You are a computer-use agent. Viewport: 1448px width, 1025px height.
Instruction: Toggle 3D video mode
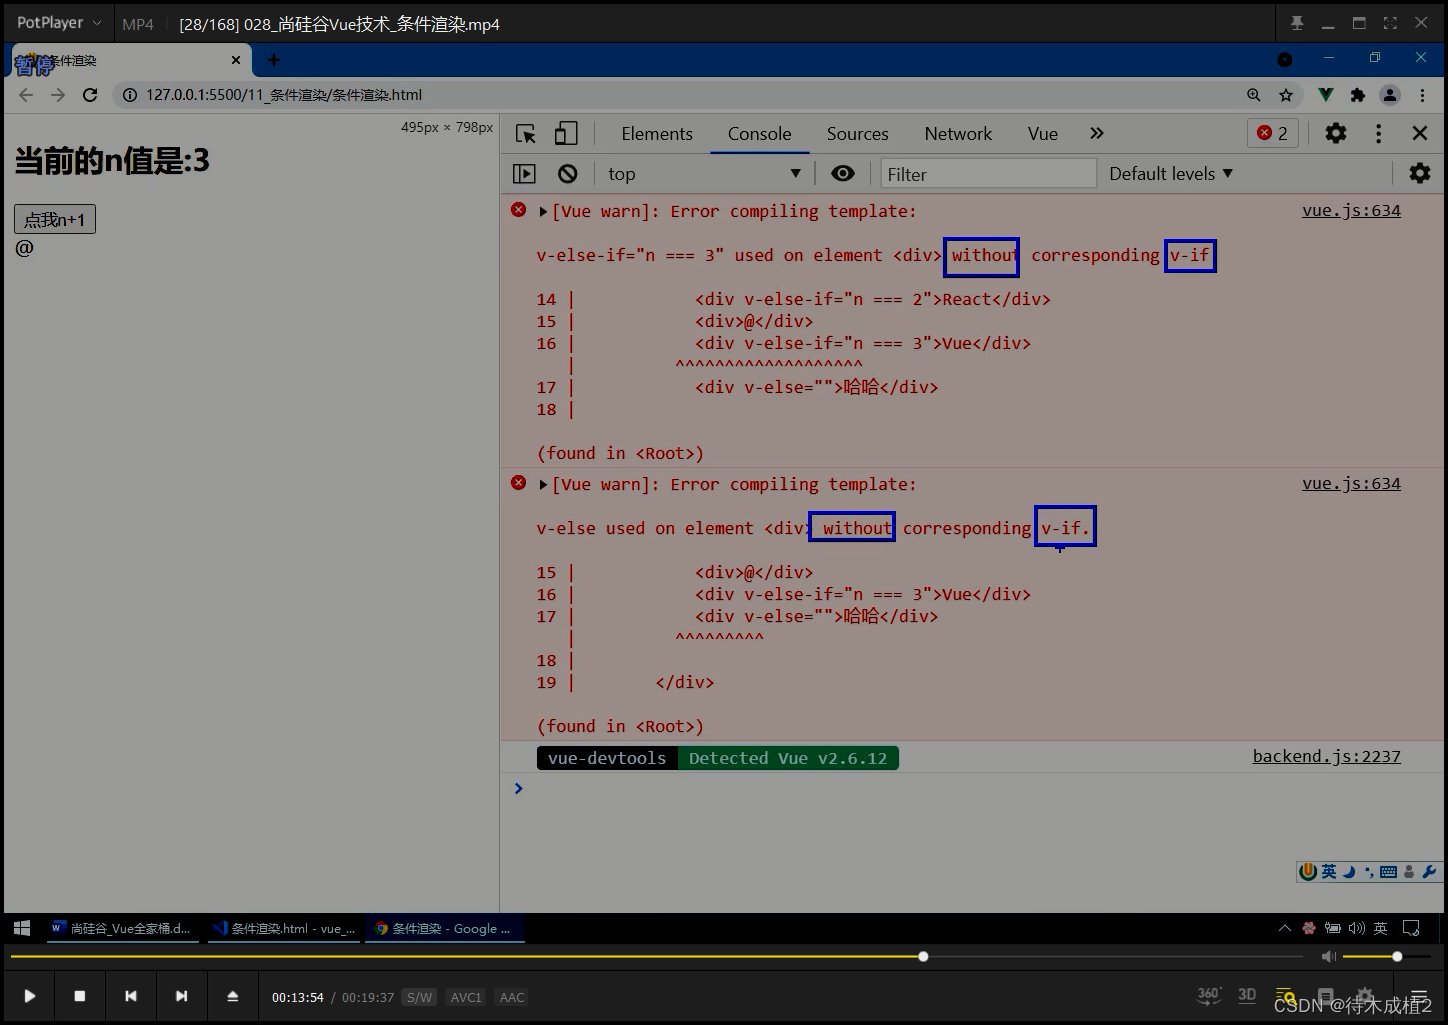tap(1247, 995)
